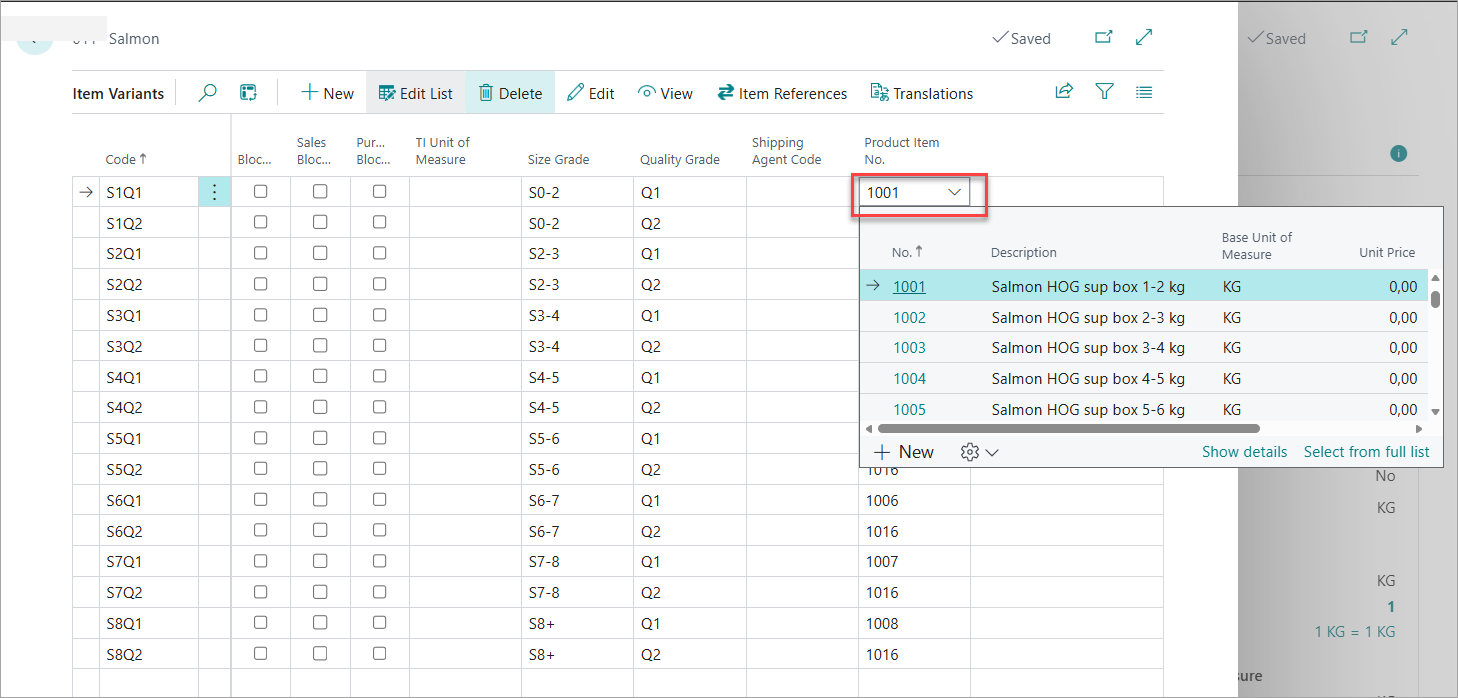Open dropdown settings gear menu
The height and width of the screenshot is (698, 1458).
point(979,452)
